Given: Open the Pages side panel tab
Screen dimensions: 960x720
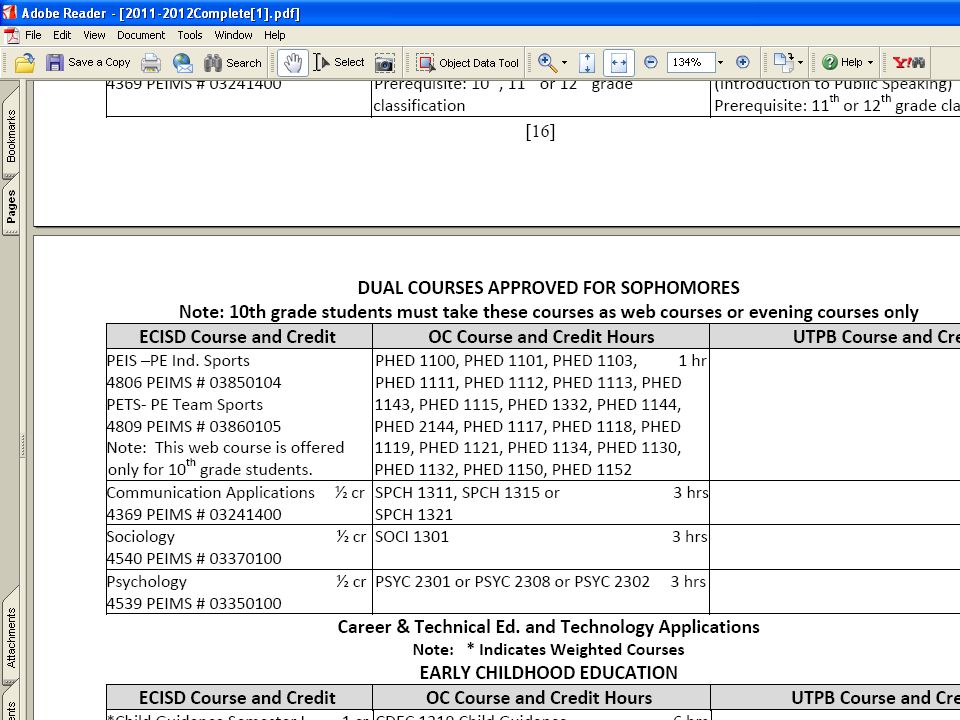Looking at the screenshot, I should pos(10,206).
